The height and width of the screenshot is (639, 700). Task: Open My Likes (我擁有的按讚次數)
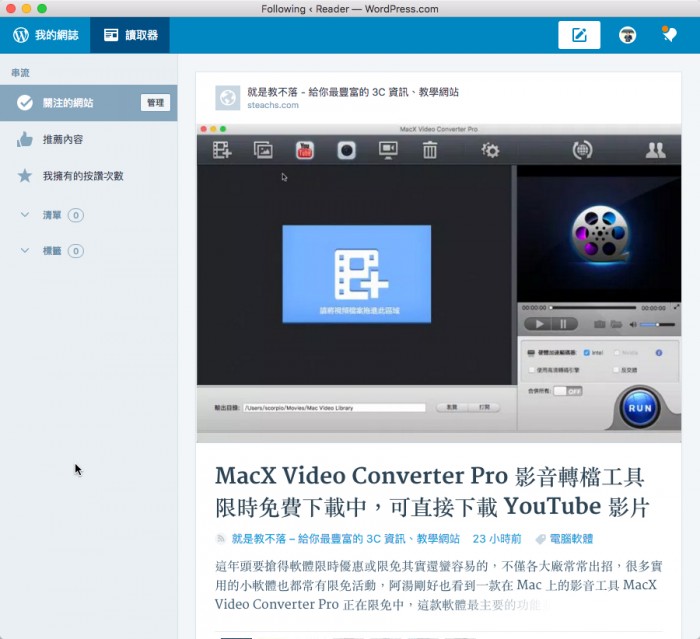coord(83,176)
